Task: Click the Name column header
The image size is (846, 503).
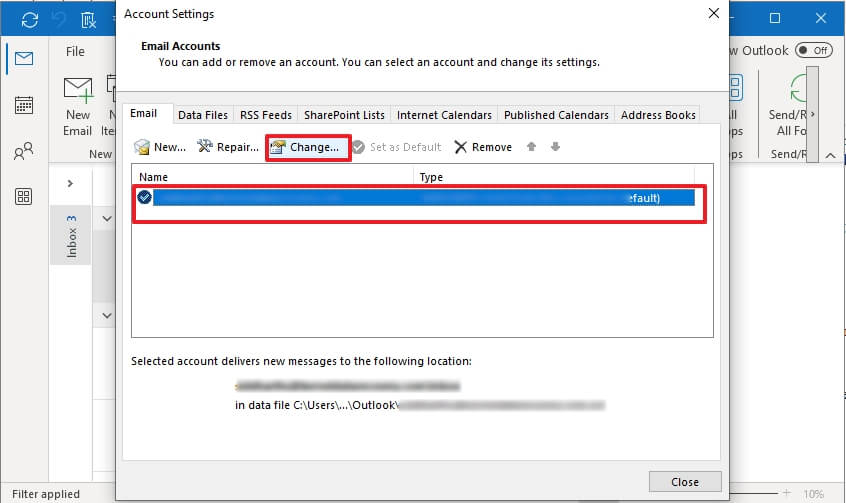Action: tap(272, 177)
